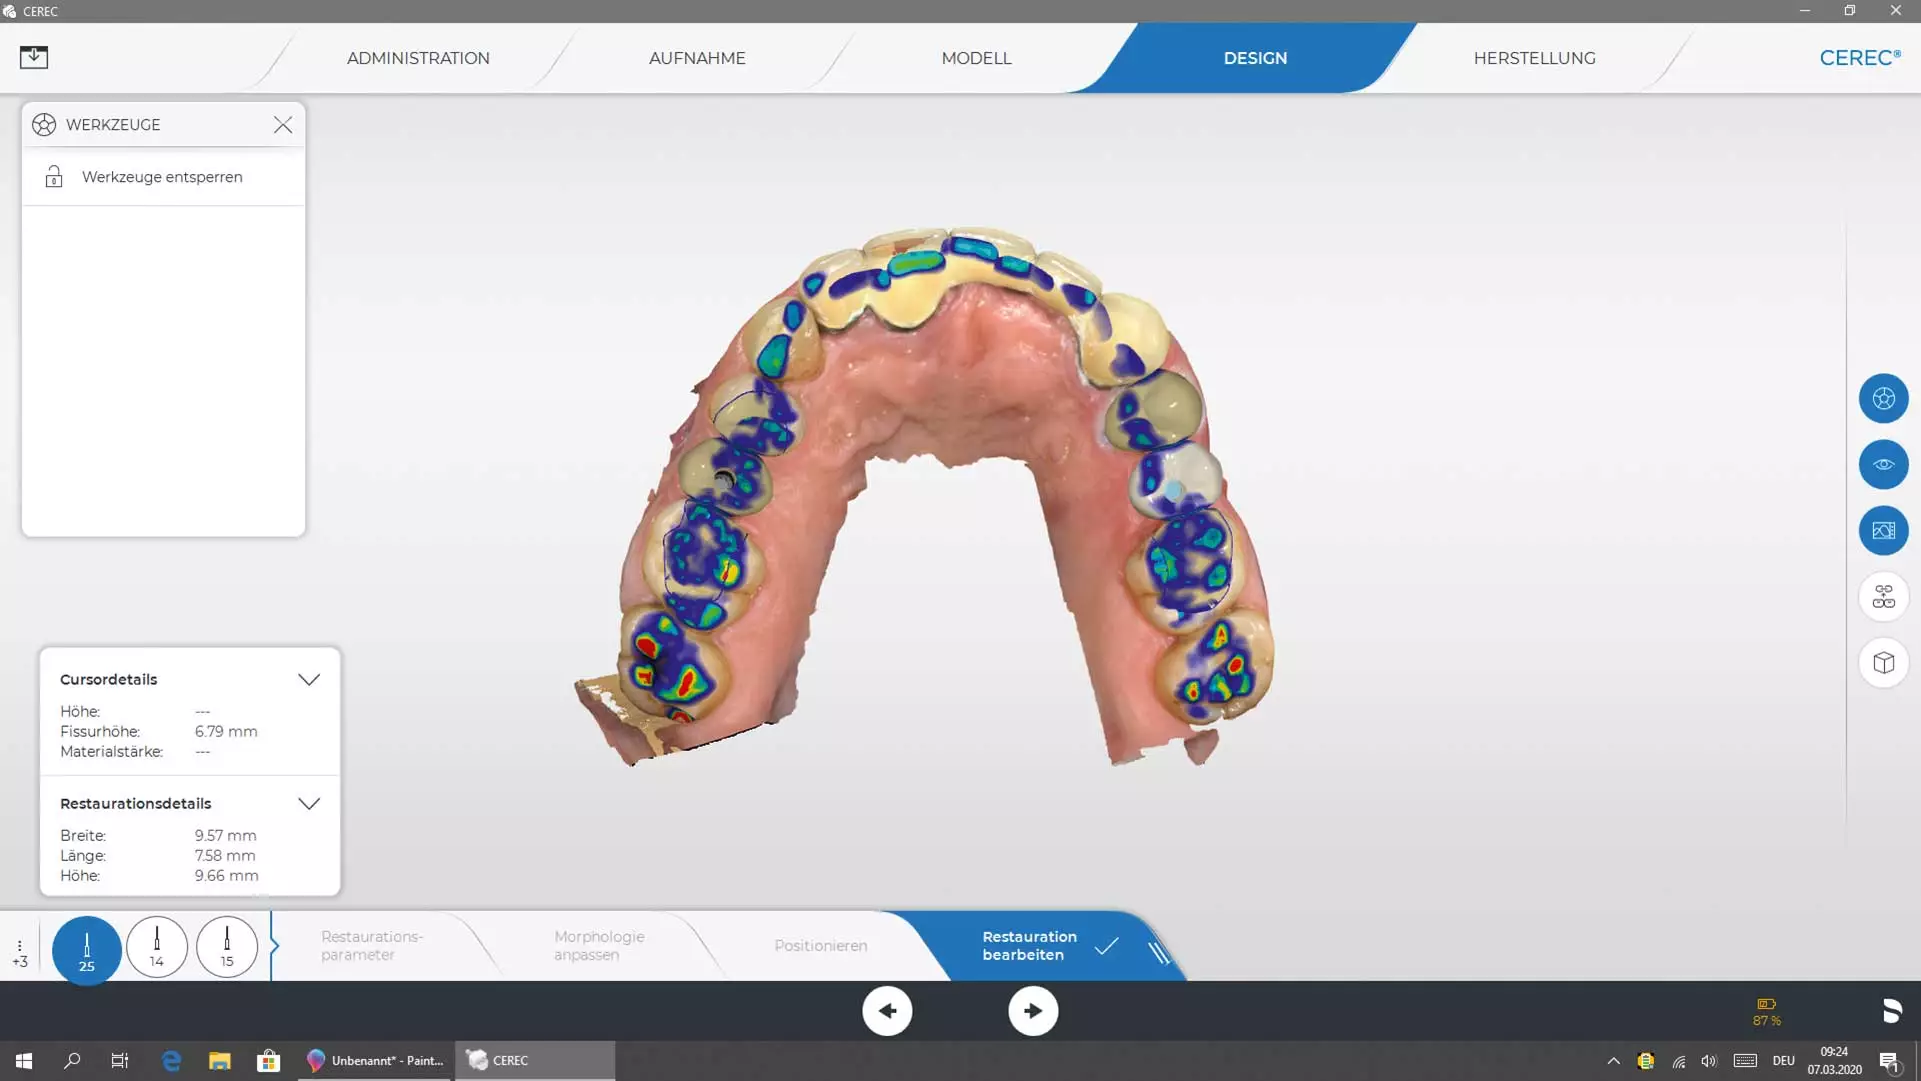Click the eye view options icon
The height and width of the screenshot is (1081, 1921).
1883,465
